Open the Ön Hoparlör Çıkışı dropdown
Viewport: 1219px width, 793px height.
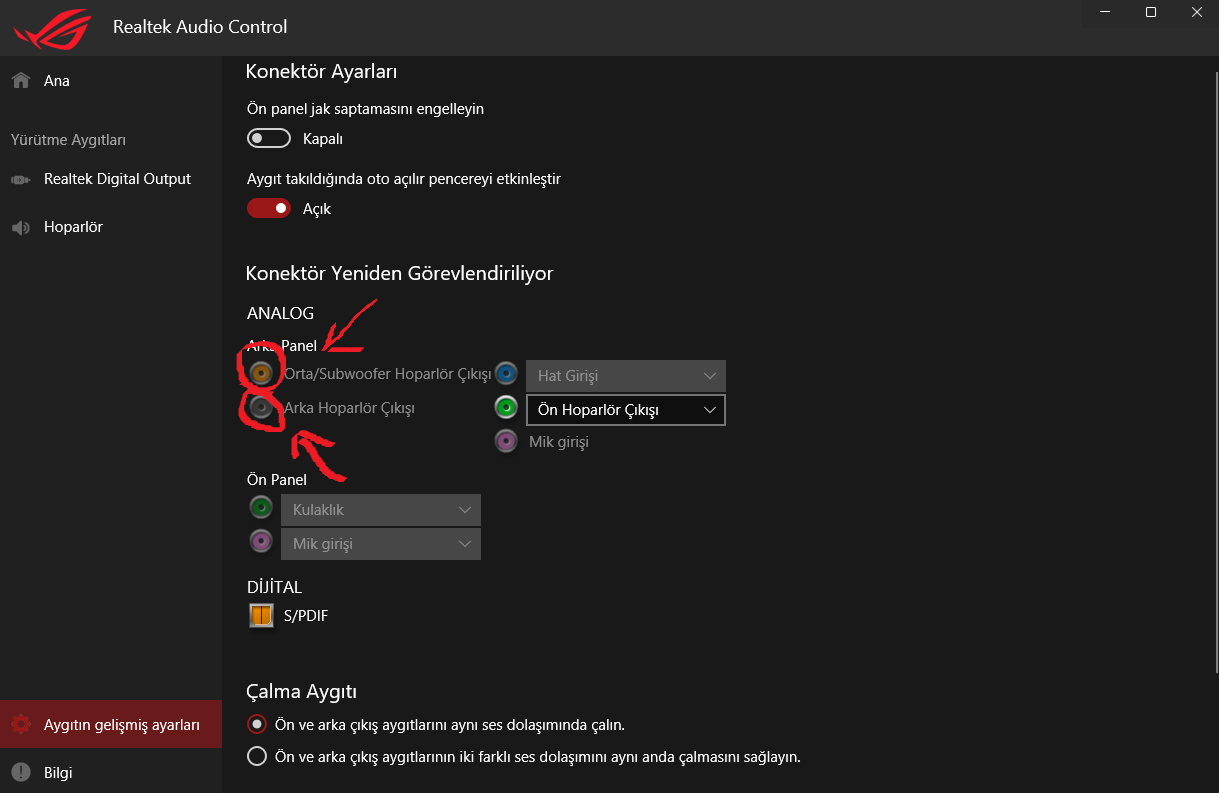click(626, 409)
